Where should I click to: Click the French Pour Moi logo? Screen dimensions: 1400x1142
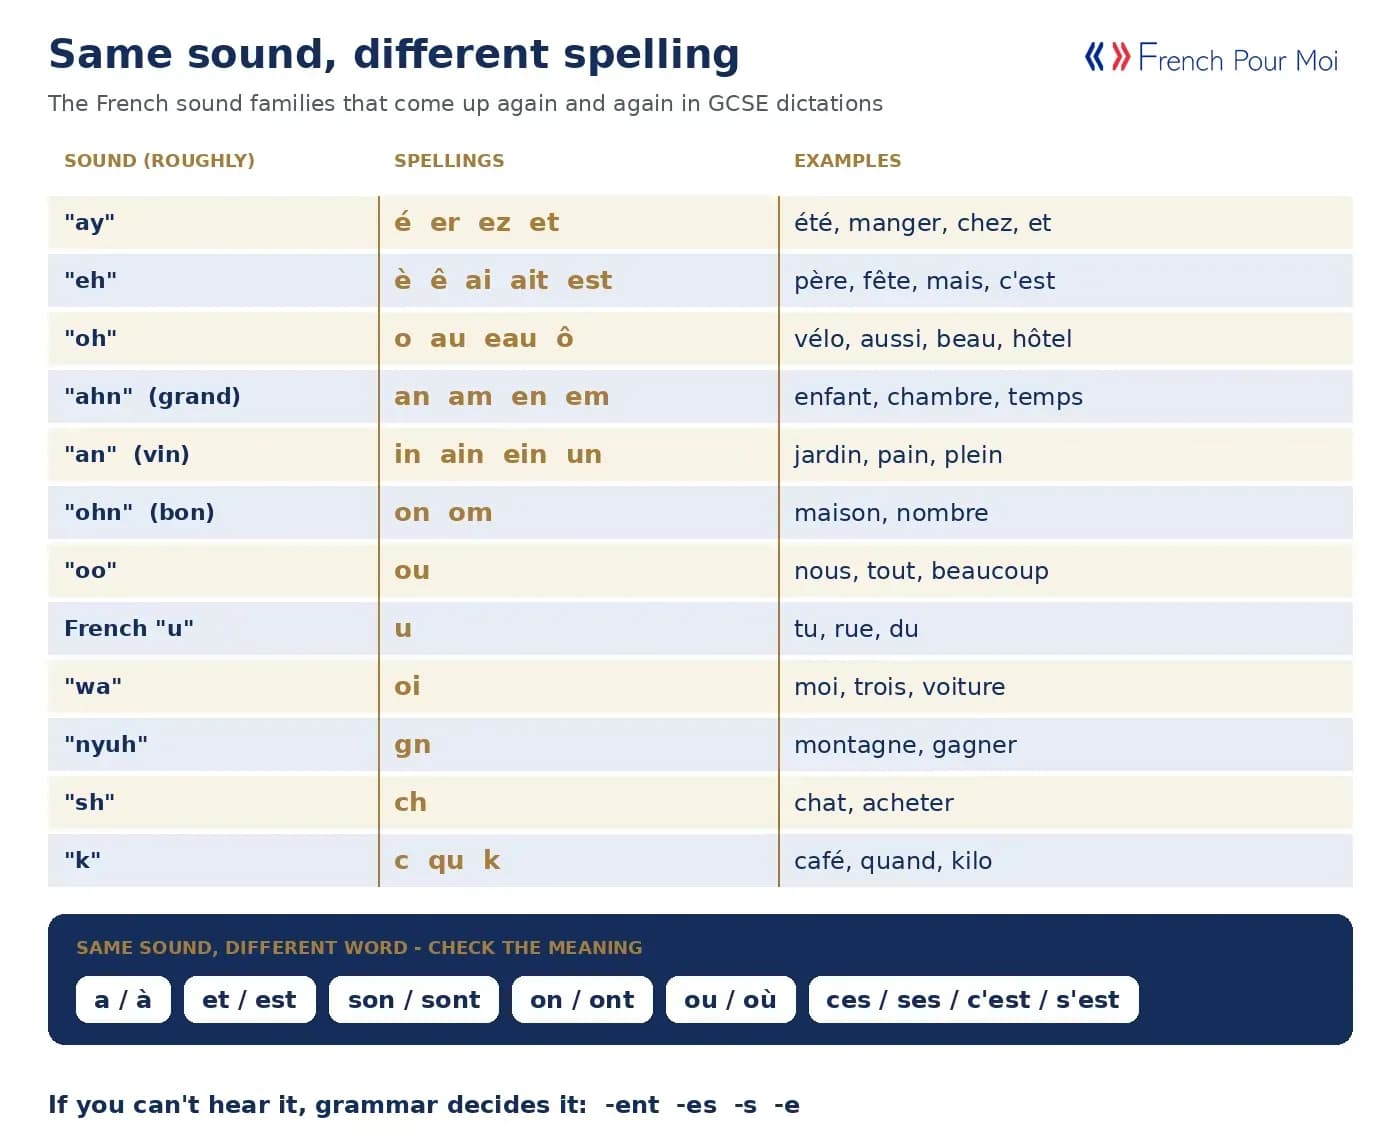point(1211,58)
